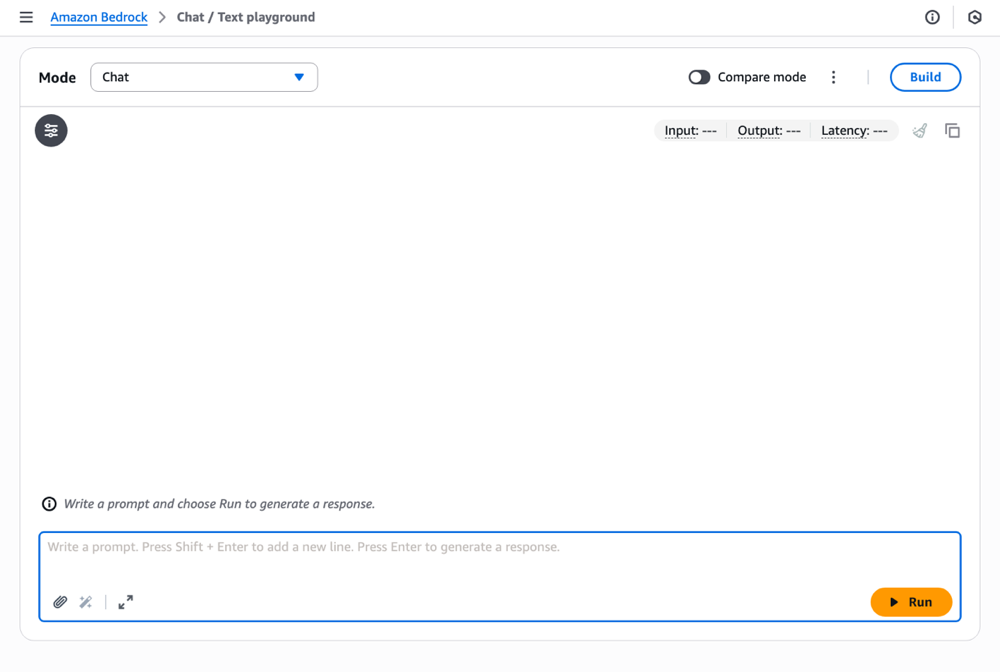Click the orange Run button
This screenshot has width=1000, height=672.
(911, 602)
